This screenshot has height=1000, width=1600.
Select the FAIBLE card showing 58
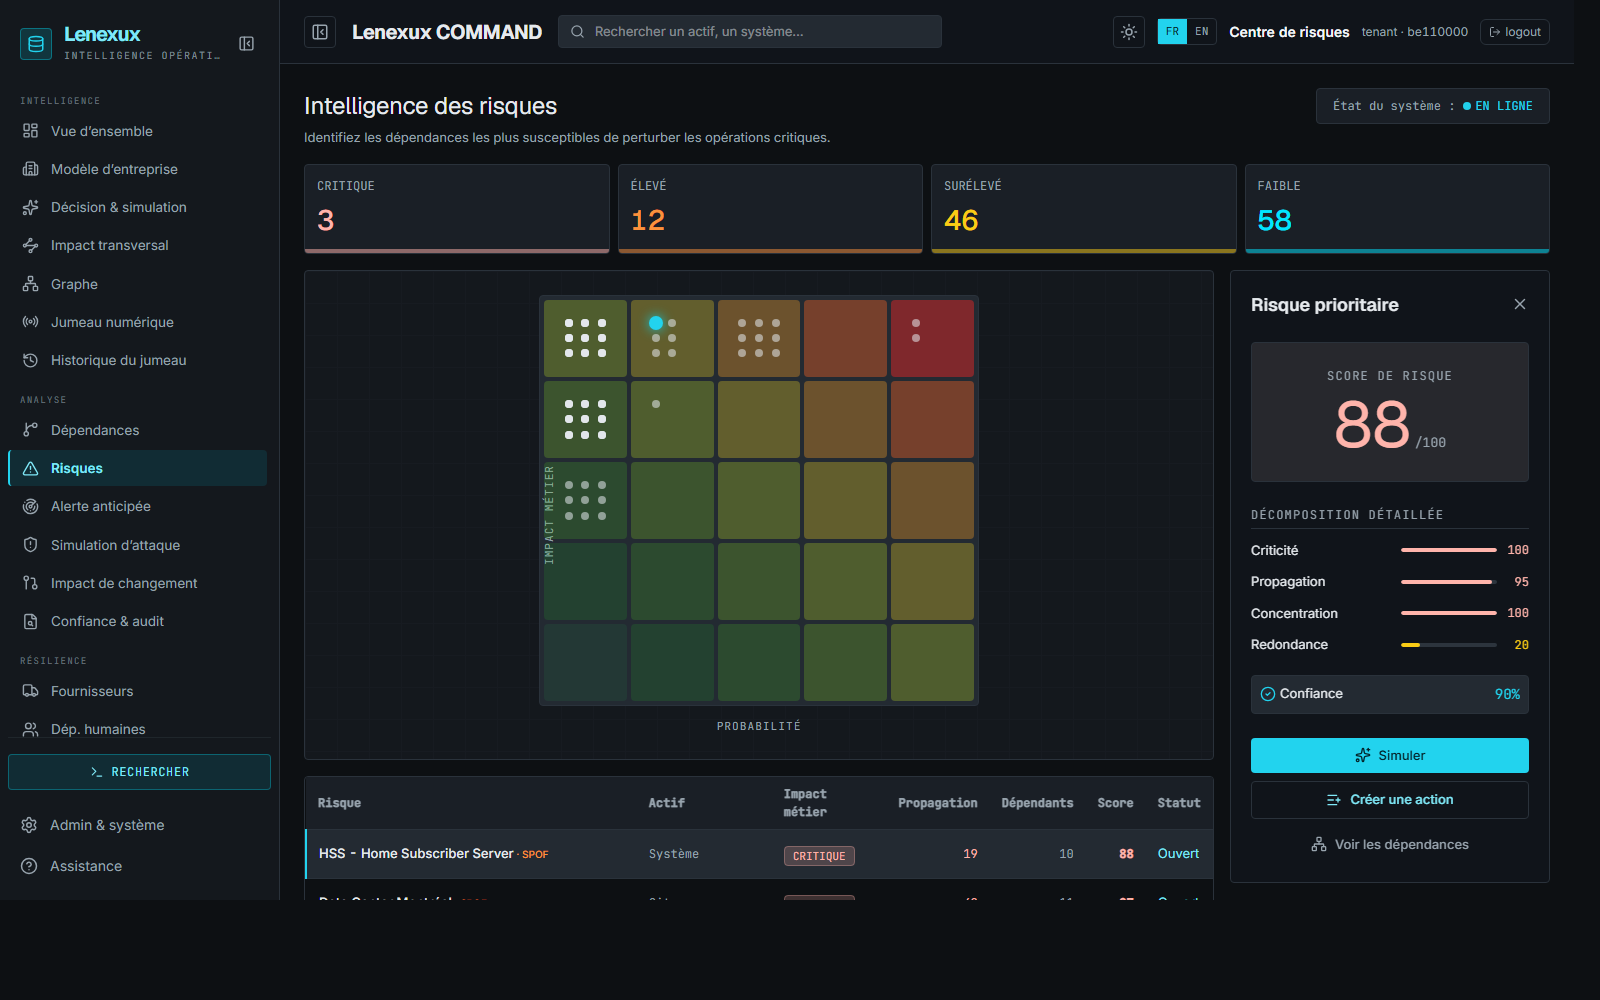(x=1397, y=208)
